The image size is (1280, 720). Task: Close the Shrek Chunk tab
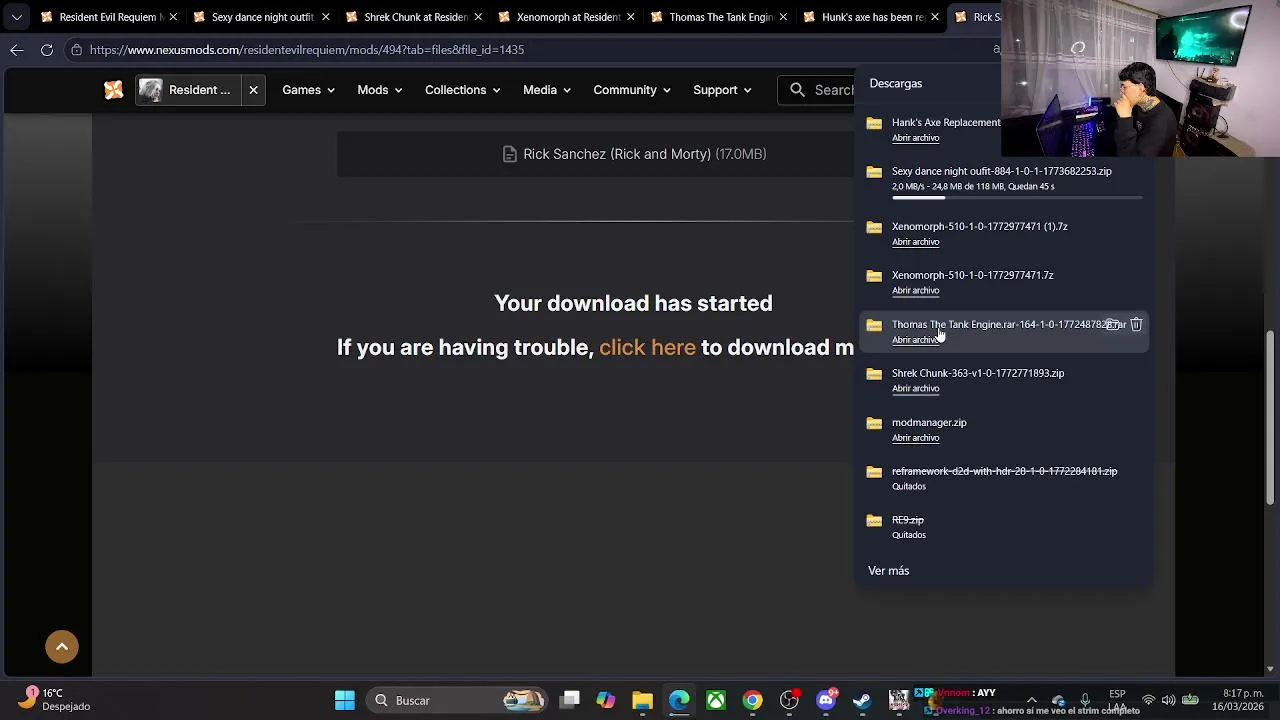[x=477, y=17]
